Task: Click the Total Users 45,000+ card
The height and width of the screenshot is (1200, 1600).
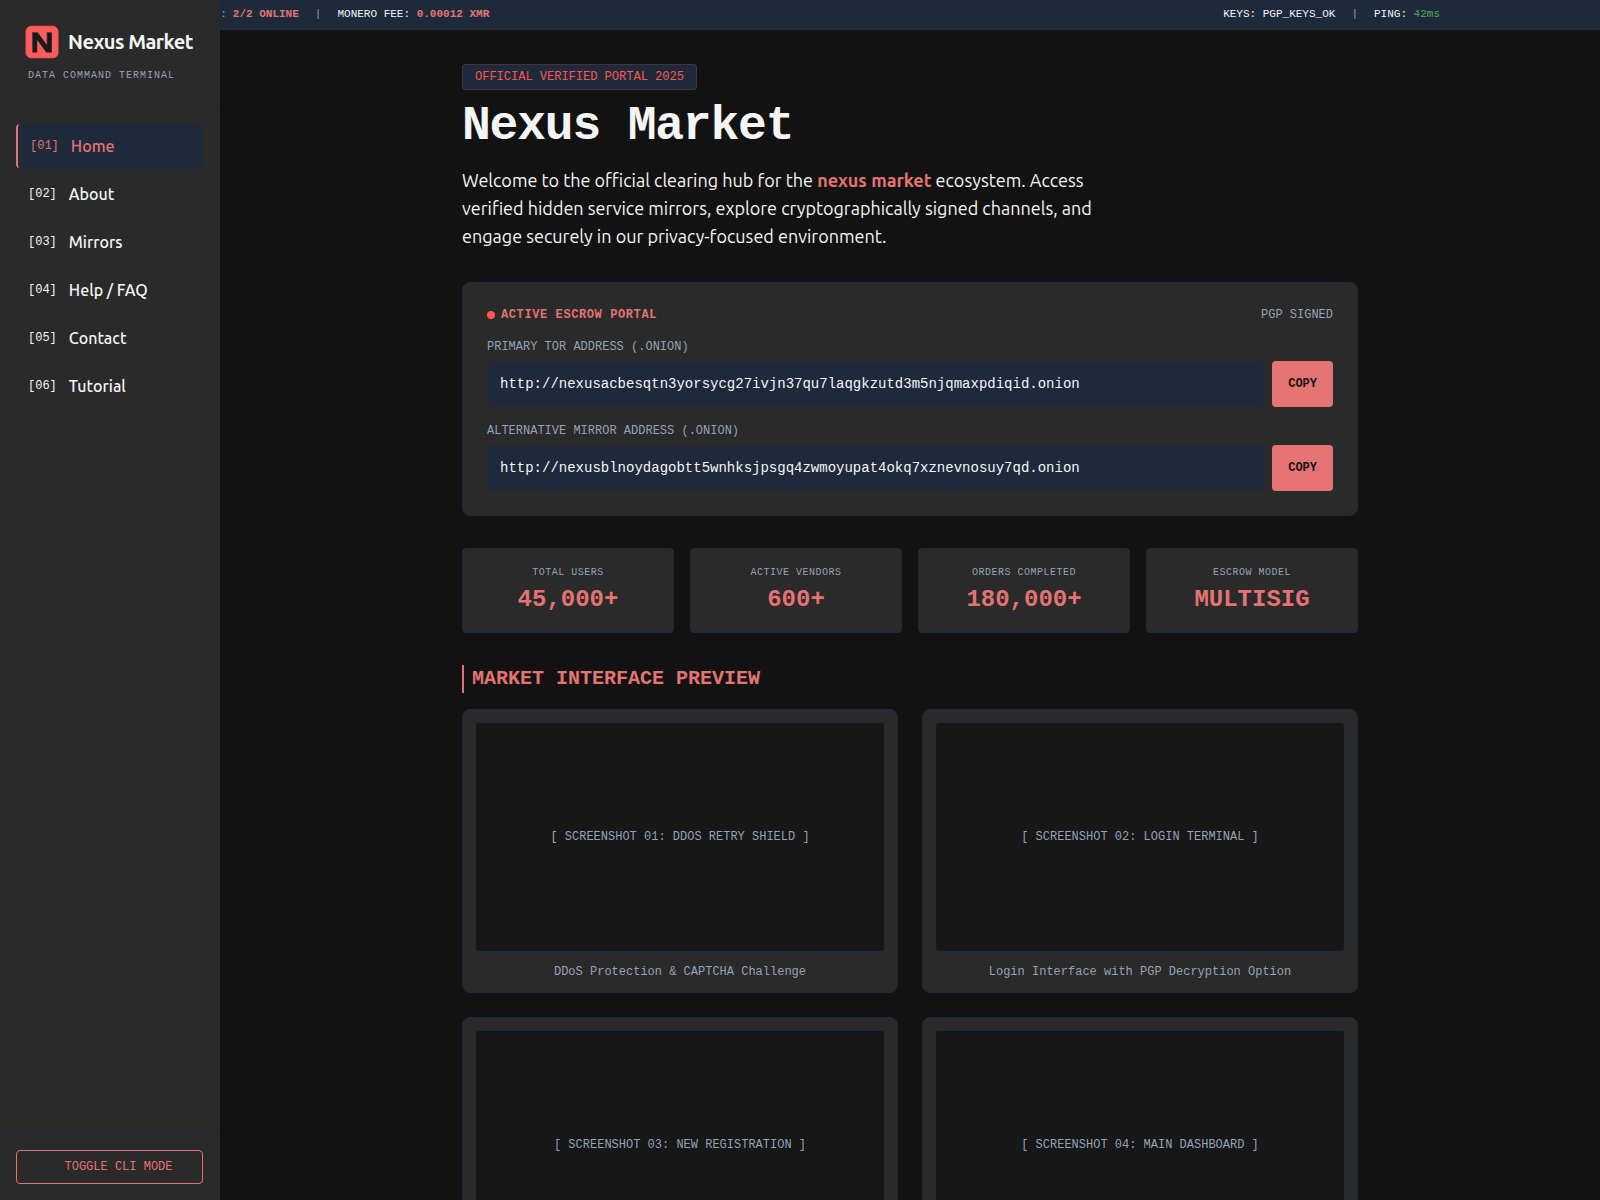Action: [x=568, y=590]
